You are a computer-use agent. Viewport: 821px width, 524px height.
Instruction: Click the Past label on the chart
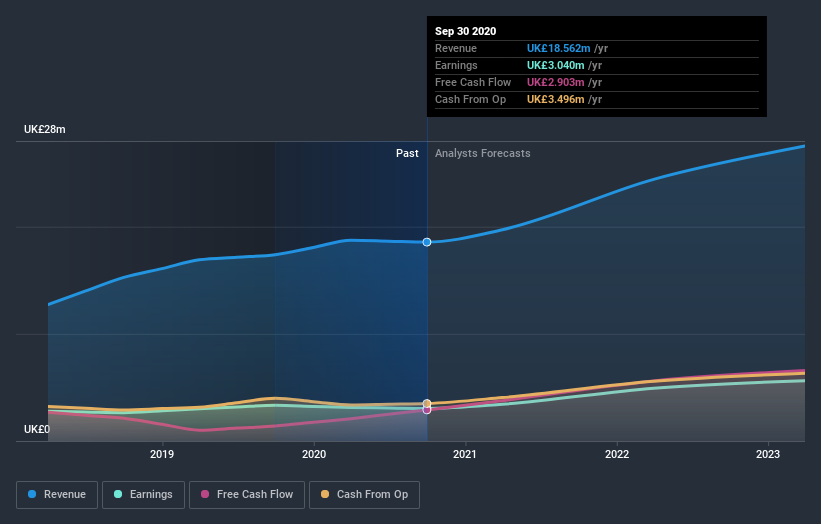[407, 153]
